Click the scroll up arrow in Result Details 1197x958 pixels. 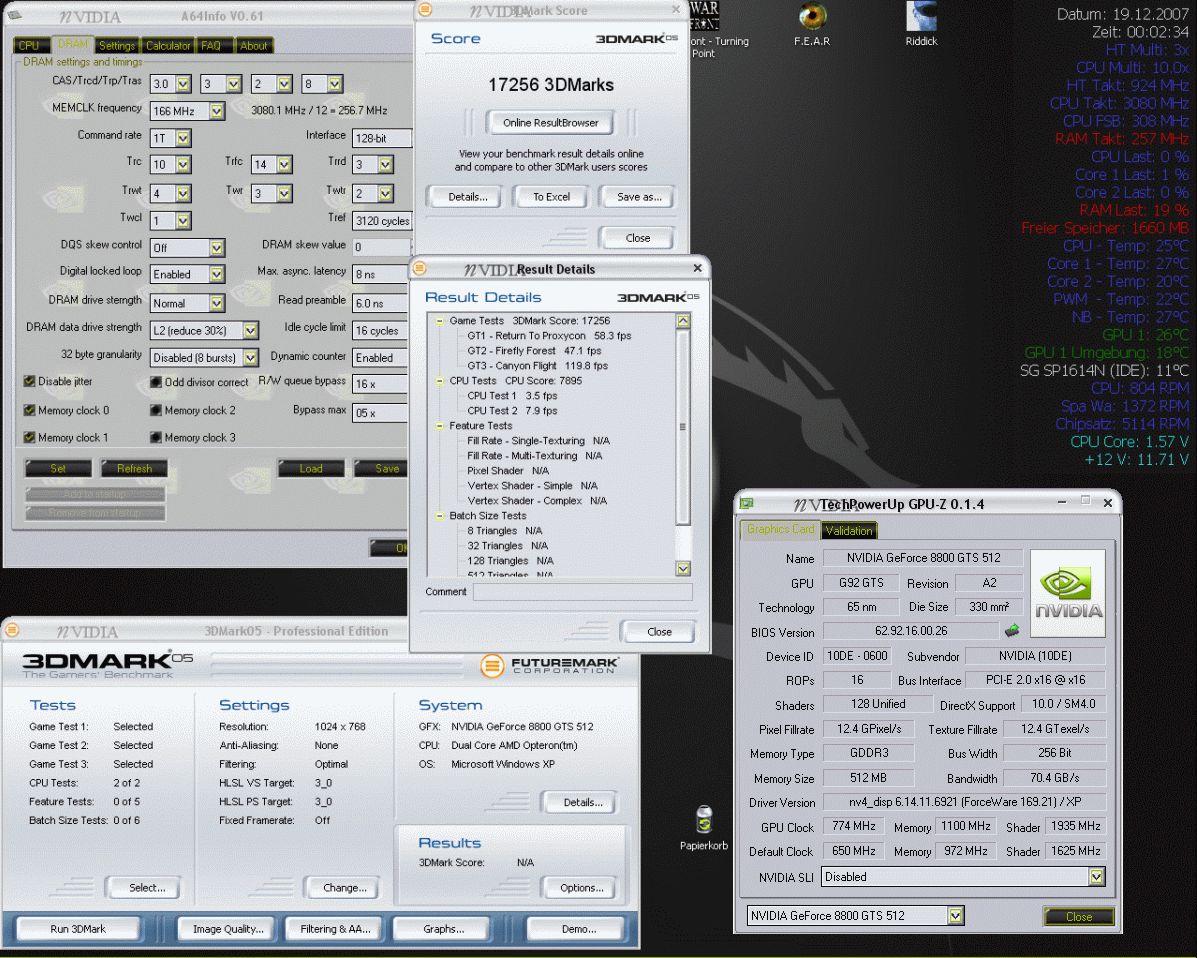pos(683,321)
